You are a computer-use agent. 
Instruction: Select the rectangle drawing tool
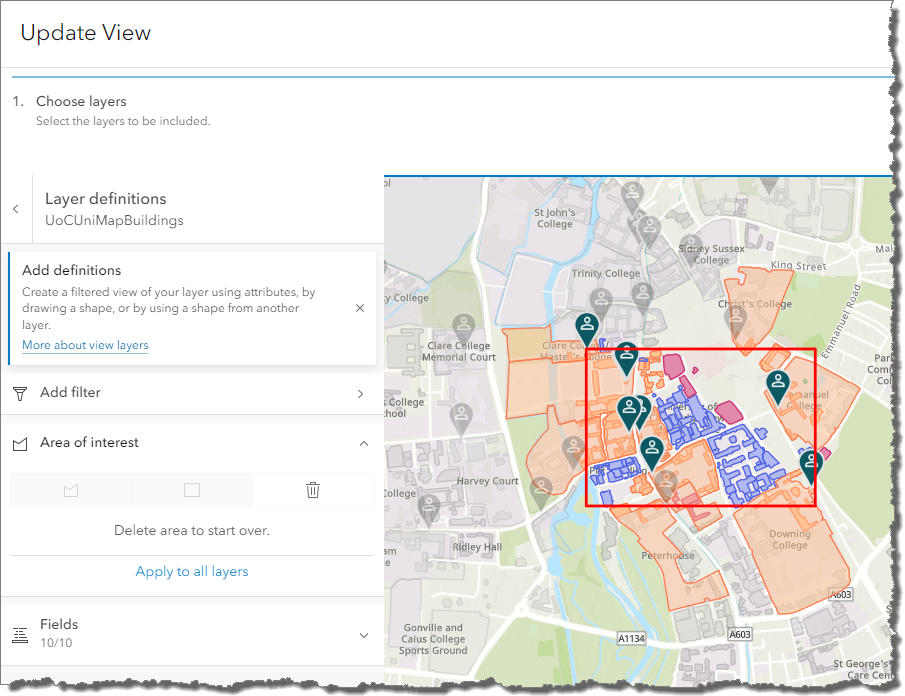[192, 490]
